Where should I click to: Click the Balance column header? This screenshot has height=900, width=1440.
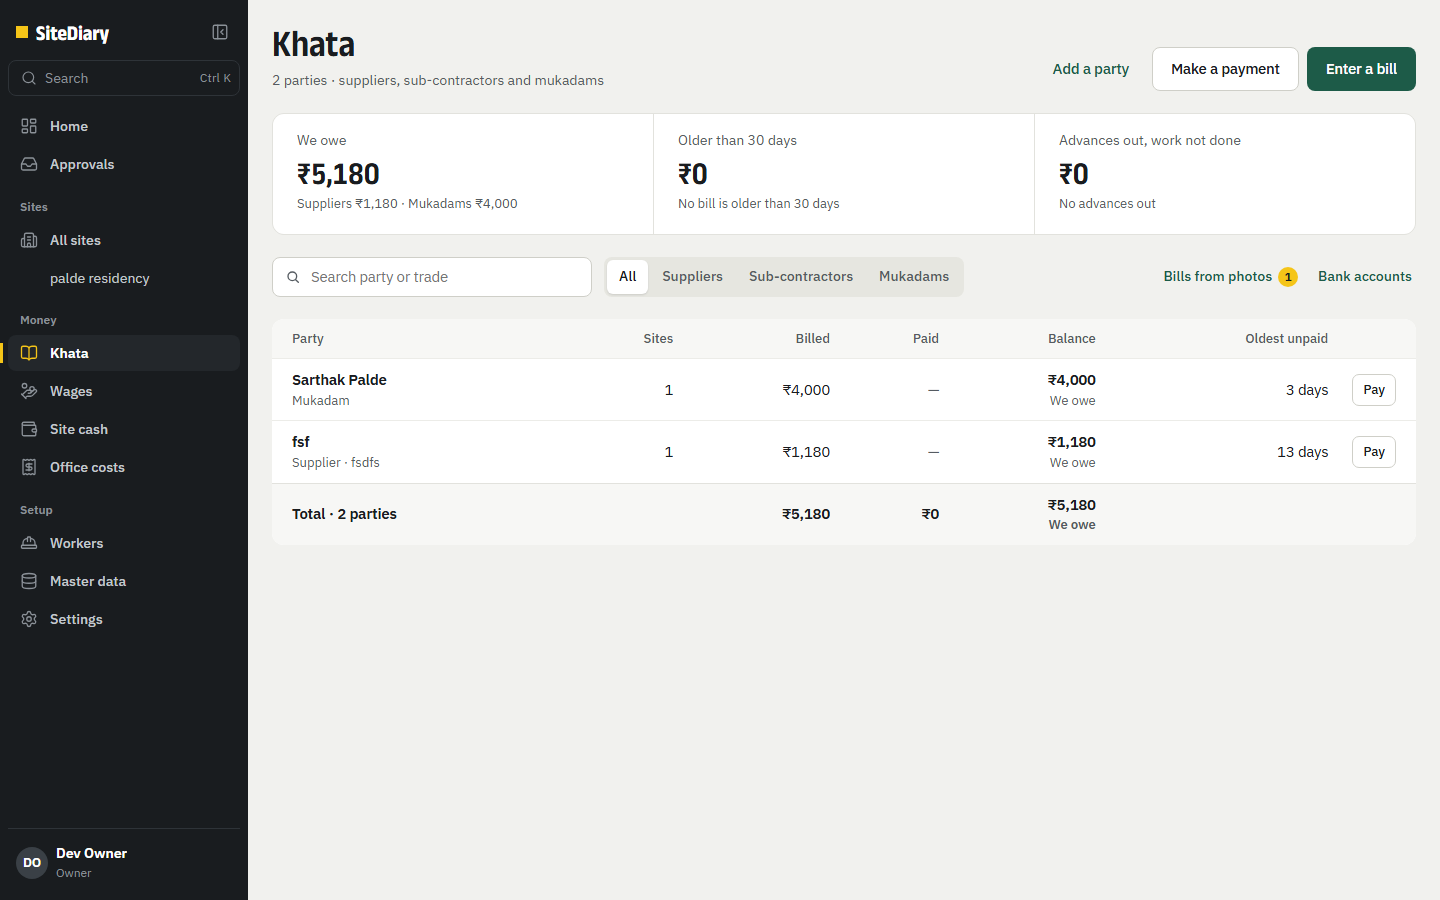pyautogui.click(x=1071, y=339)
